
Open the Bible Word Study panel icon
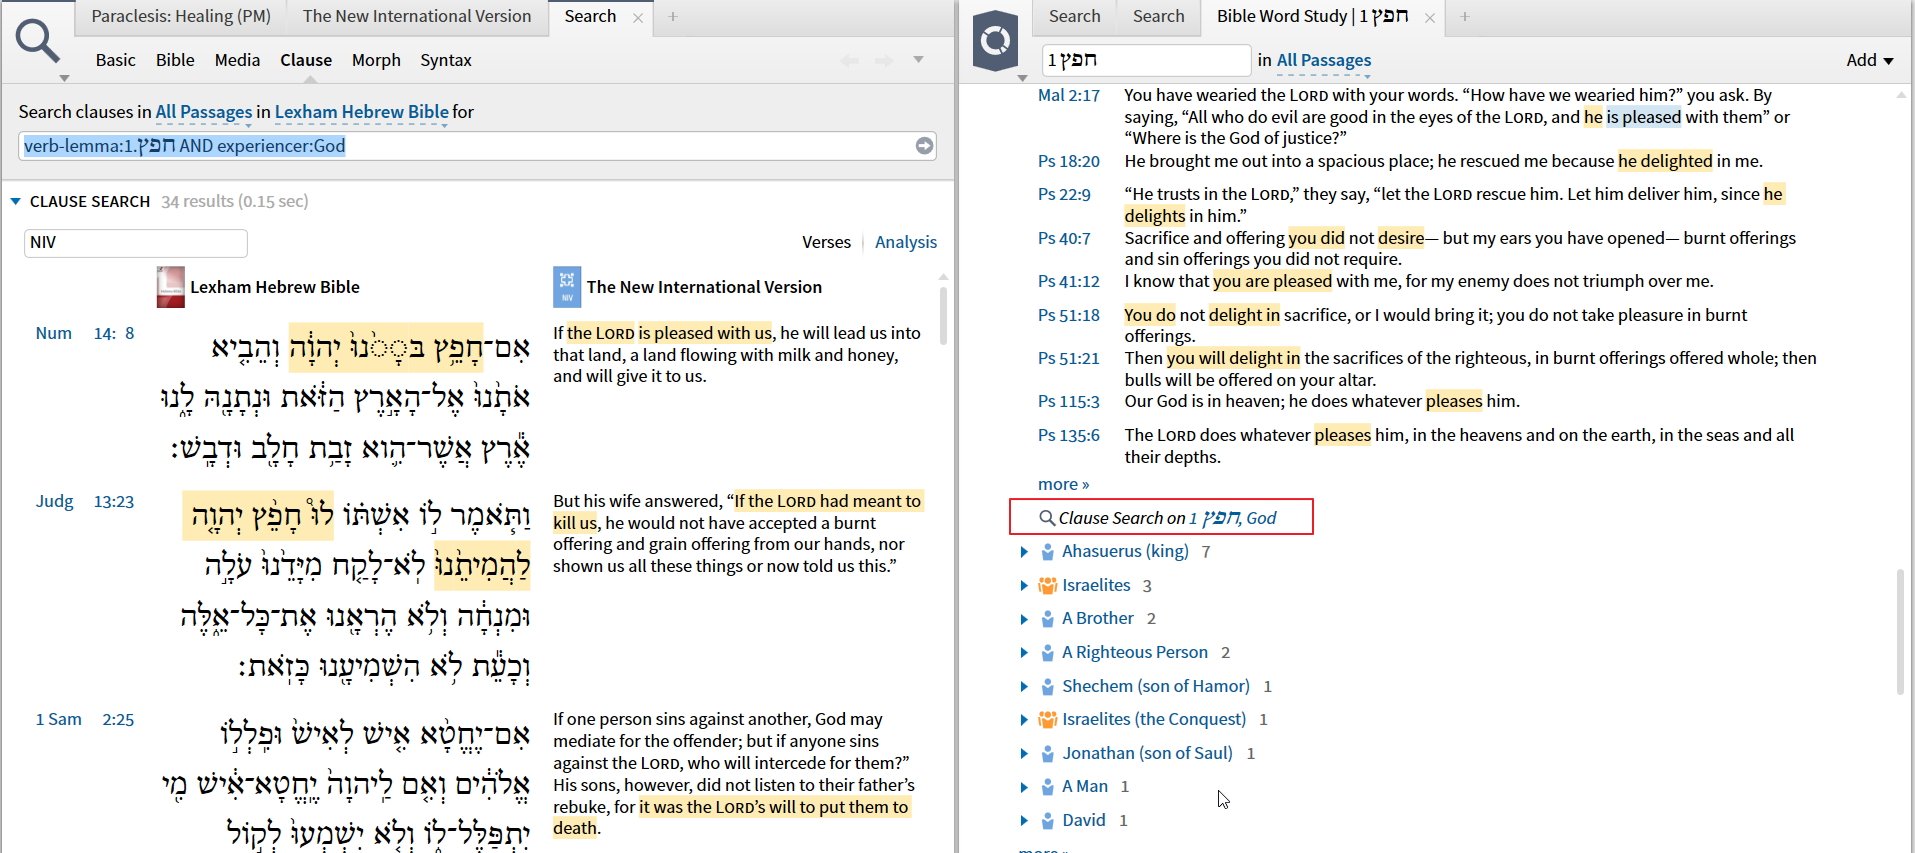pyautogui.click(x=995, y=41)
